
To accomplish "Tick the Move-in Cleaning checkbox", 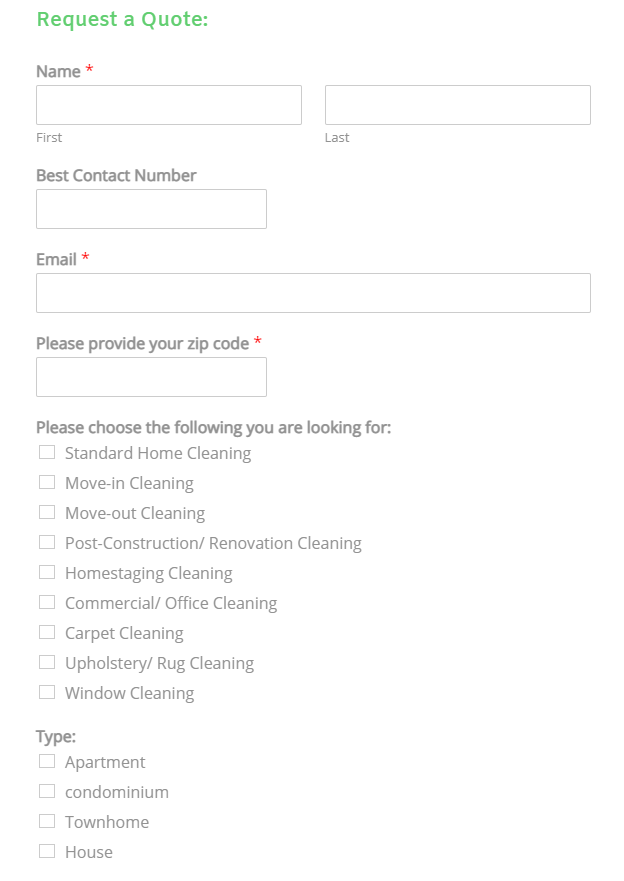I will 47,483.
